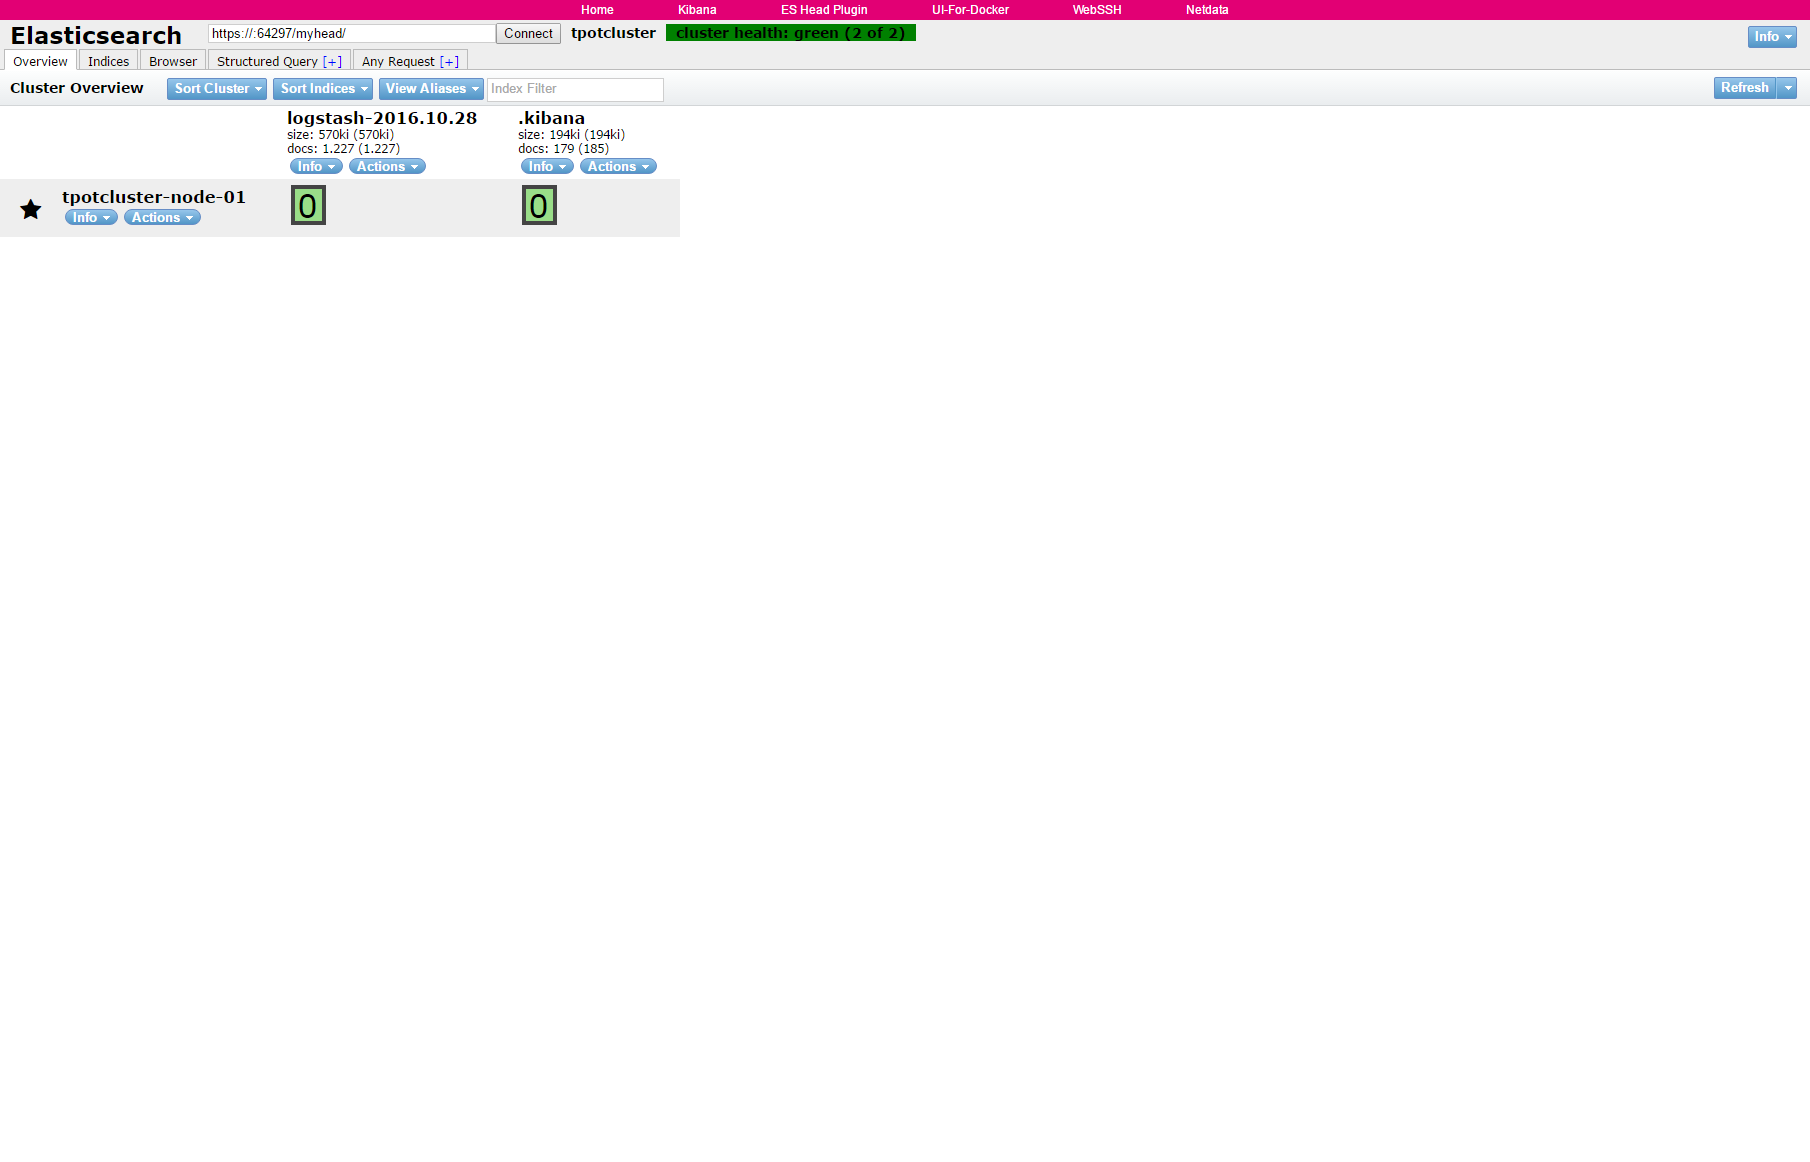Open the Refresh interval dropdown arrow
The height and width of the screenshot is (1162, 1810).
click(x=1788, y=88)
